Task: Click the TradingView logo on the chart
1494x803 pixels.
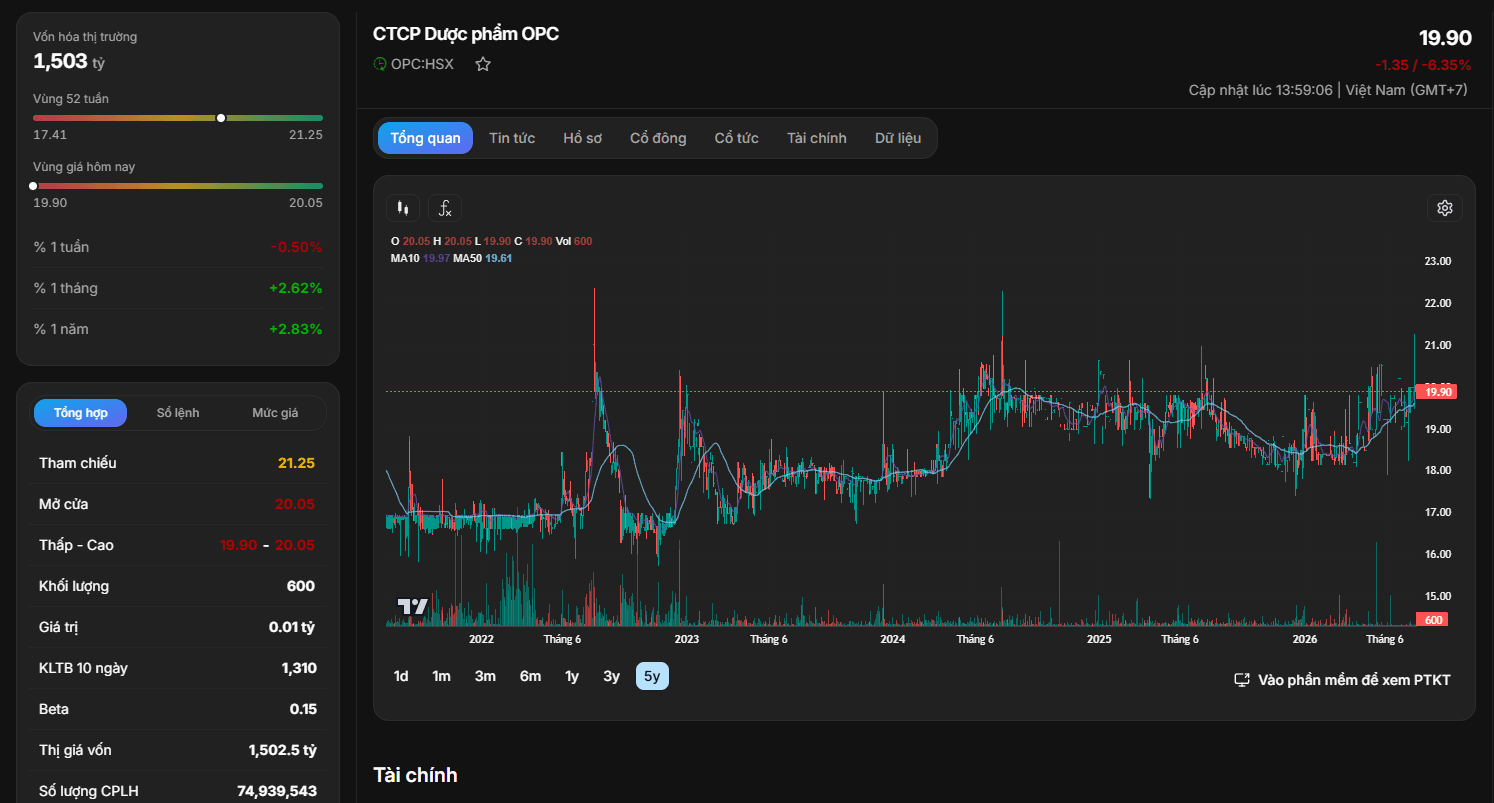Action: 413,606
